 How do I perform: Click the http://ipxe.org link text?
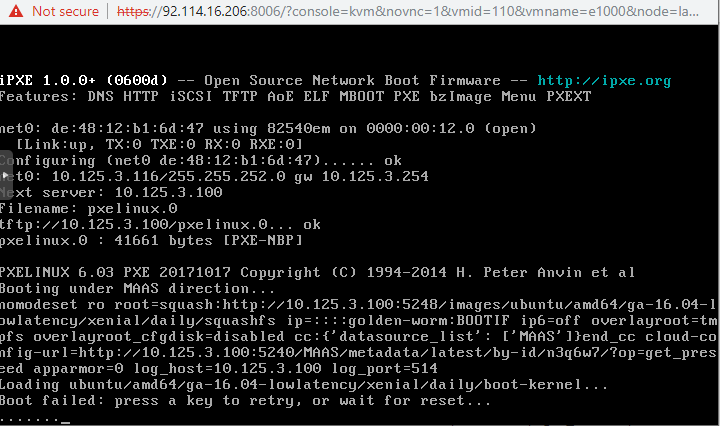pos(604,80)
